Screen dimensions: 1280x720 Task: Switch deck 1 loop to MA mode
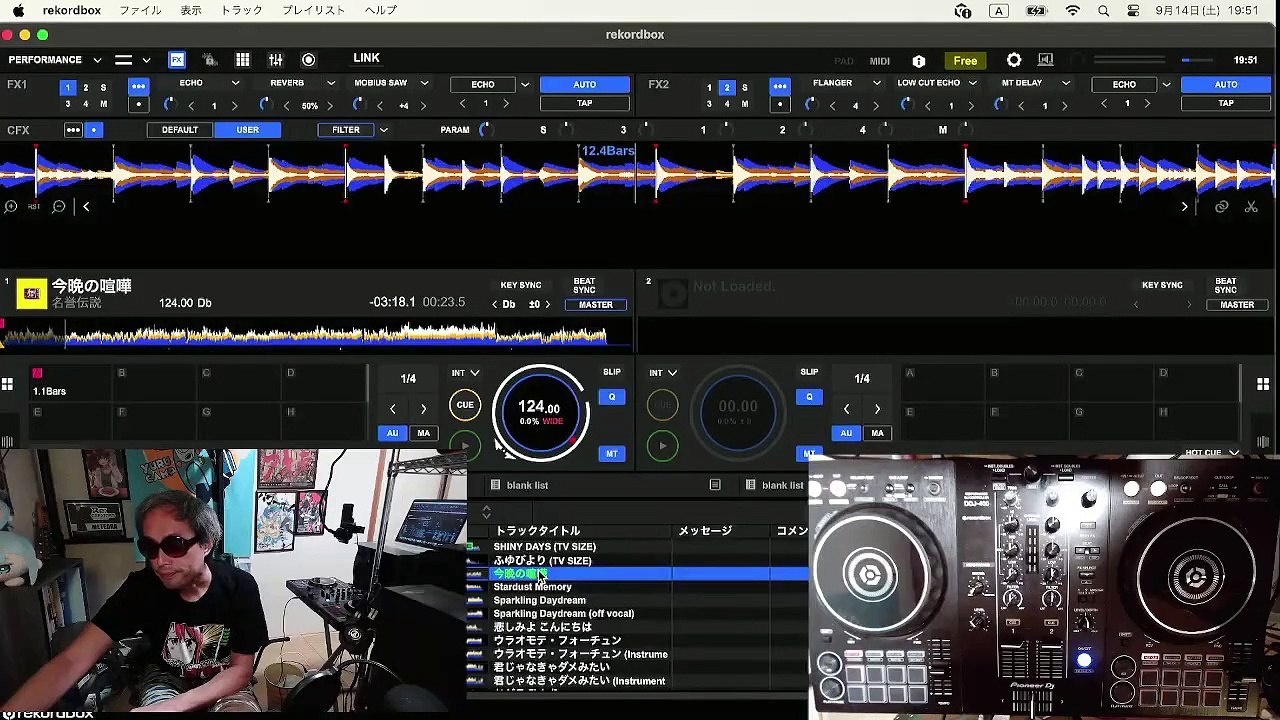pyautogui.click(x=423, y=433)
